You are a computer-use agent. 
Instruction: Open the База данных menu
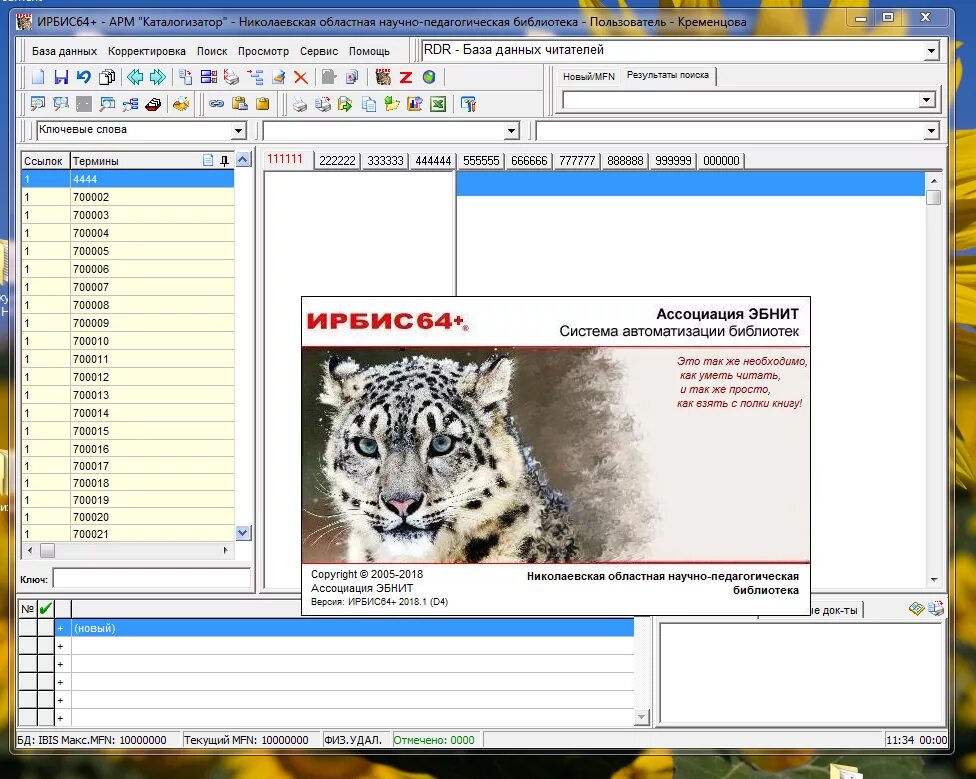click(64, 51)
